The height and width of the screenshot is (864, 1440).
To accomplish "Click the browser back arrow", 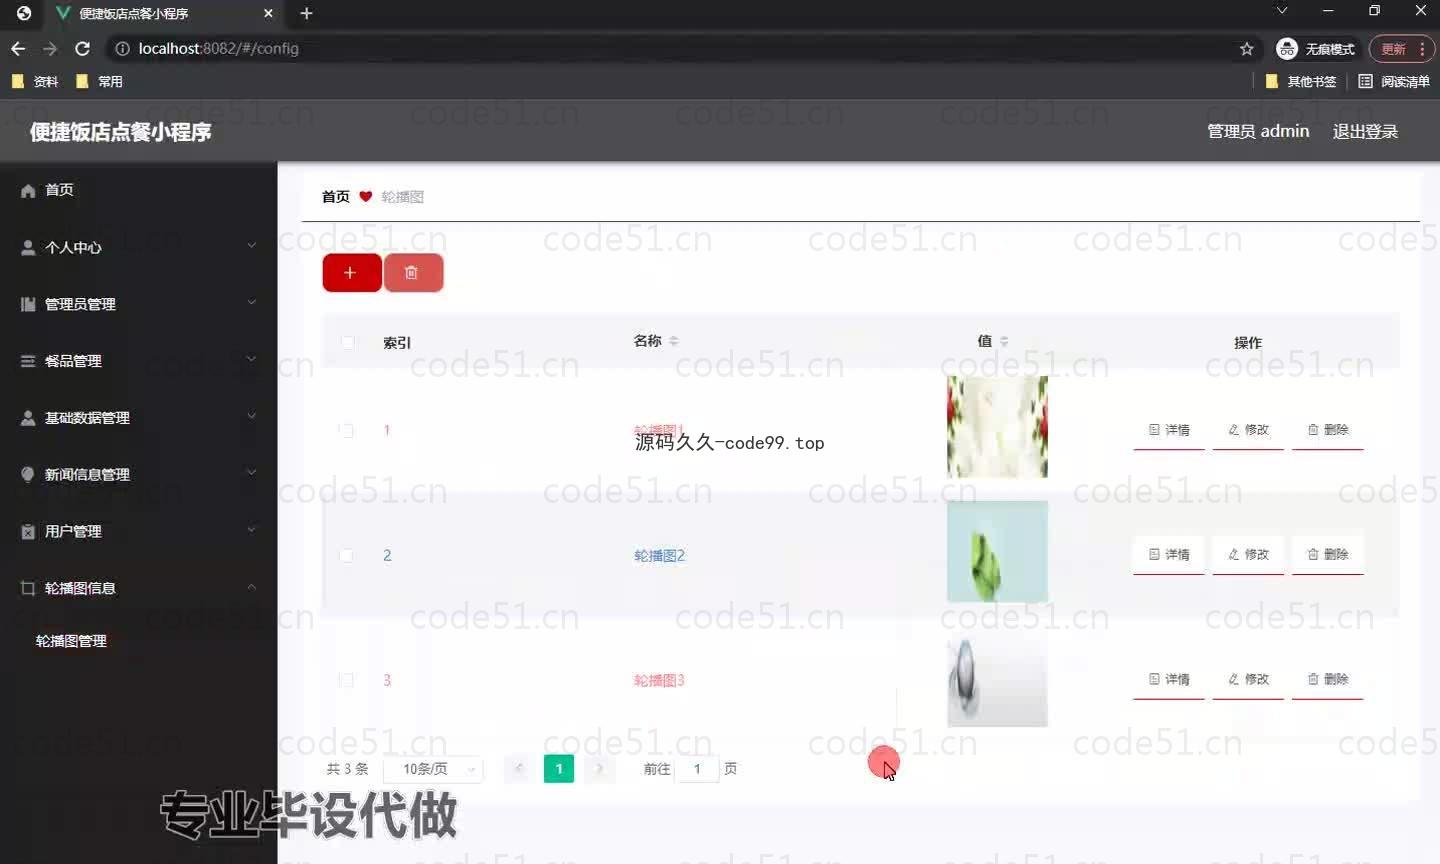I will 18,48.
